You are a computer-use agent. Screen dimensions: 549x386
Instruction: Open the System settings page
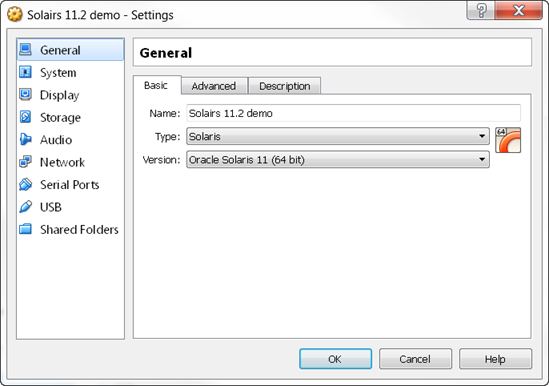coord(70,72)
